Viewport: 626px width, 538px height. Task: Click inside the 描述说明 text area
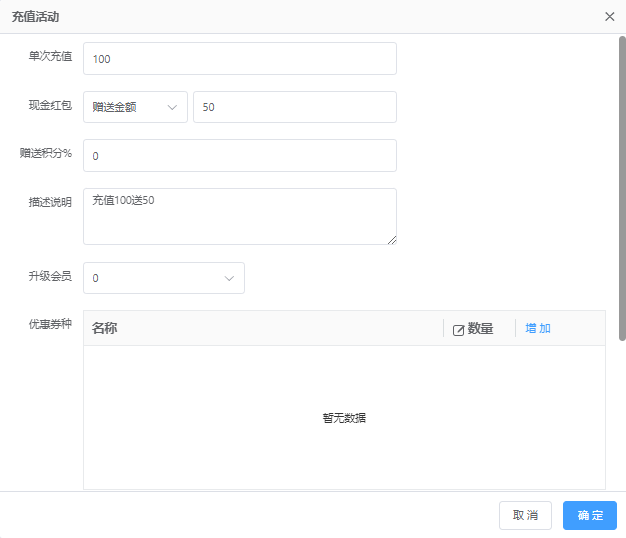click(240, 216)
